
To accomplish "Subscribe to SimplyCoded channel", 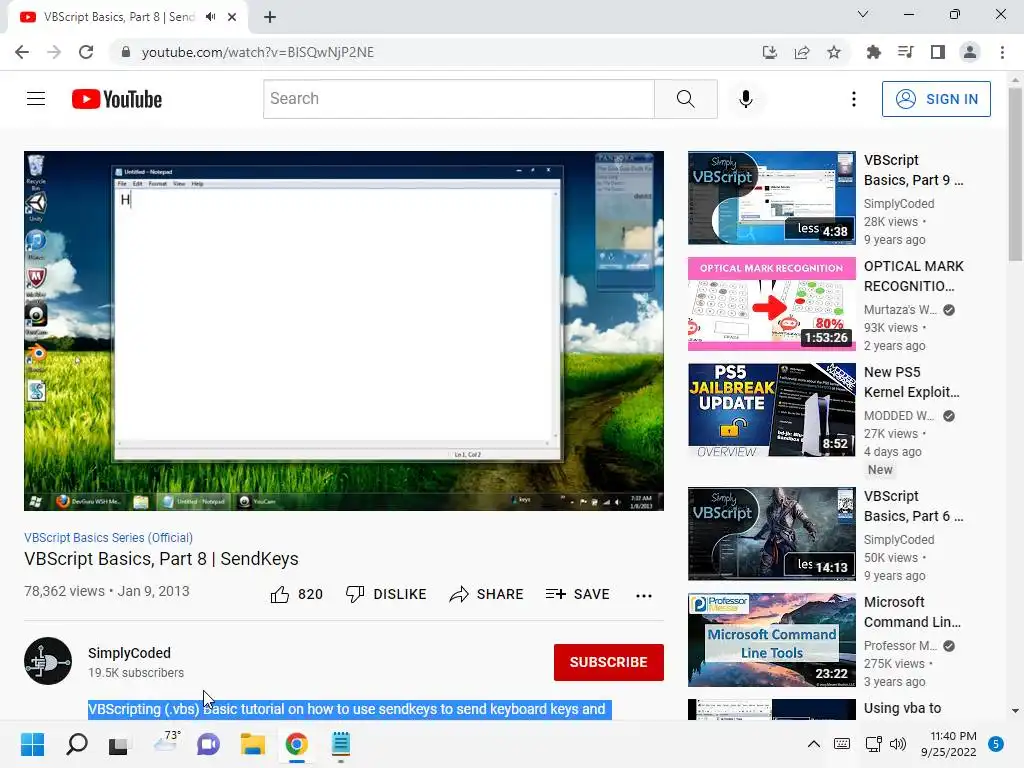I will click(x=609, y=662).
